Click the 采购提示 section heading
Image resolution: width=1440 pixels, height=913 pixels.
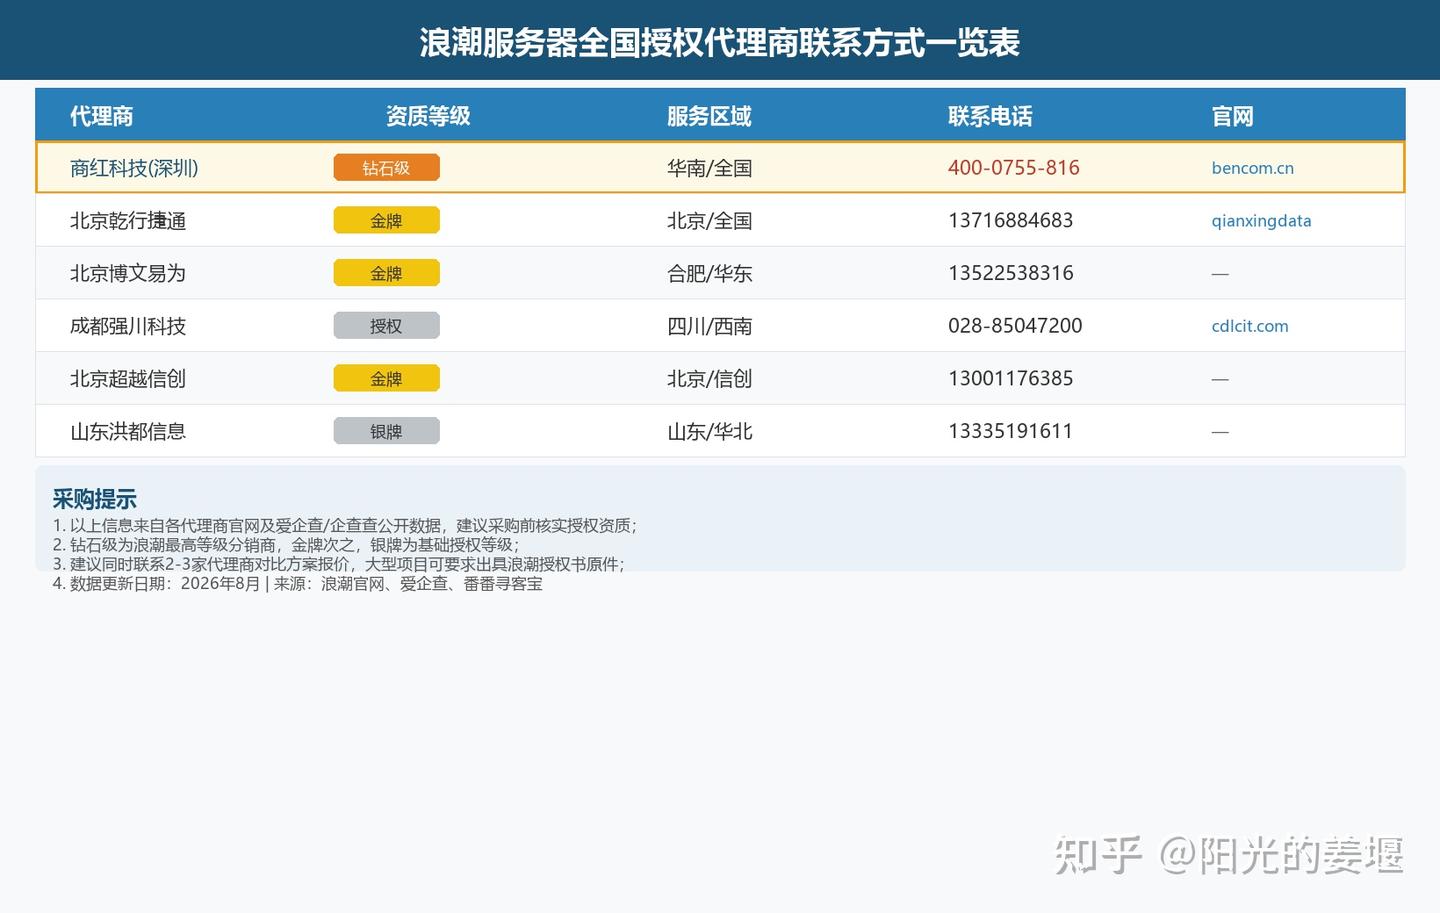tap(95, 499)
